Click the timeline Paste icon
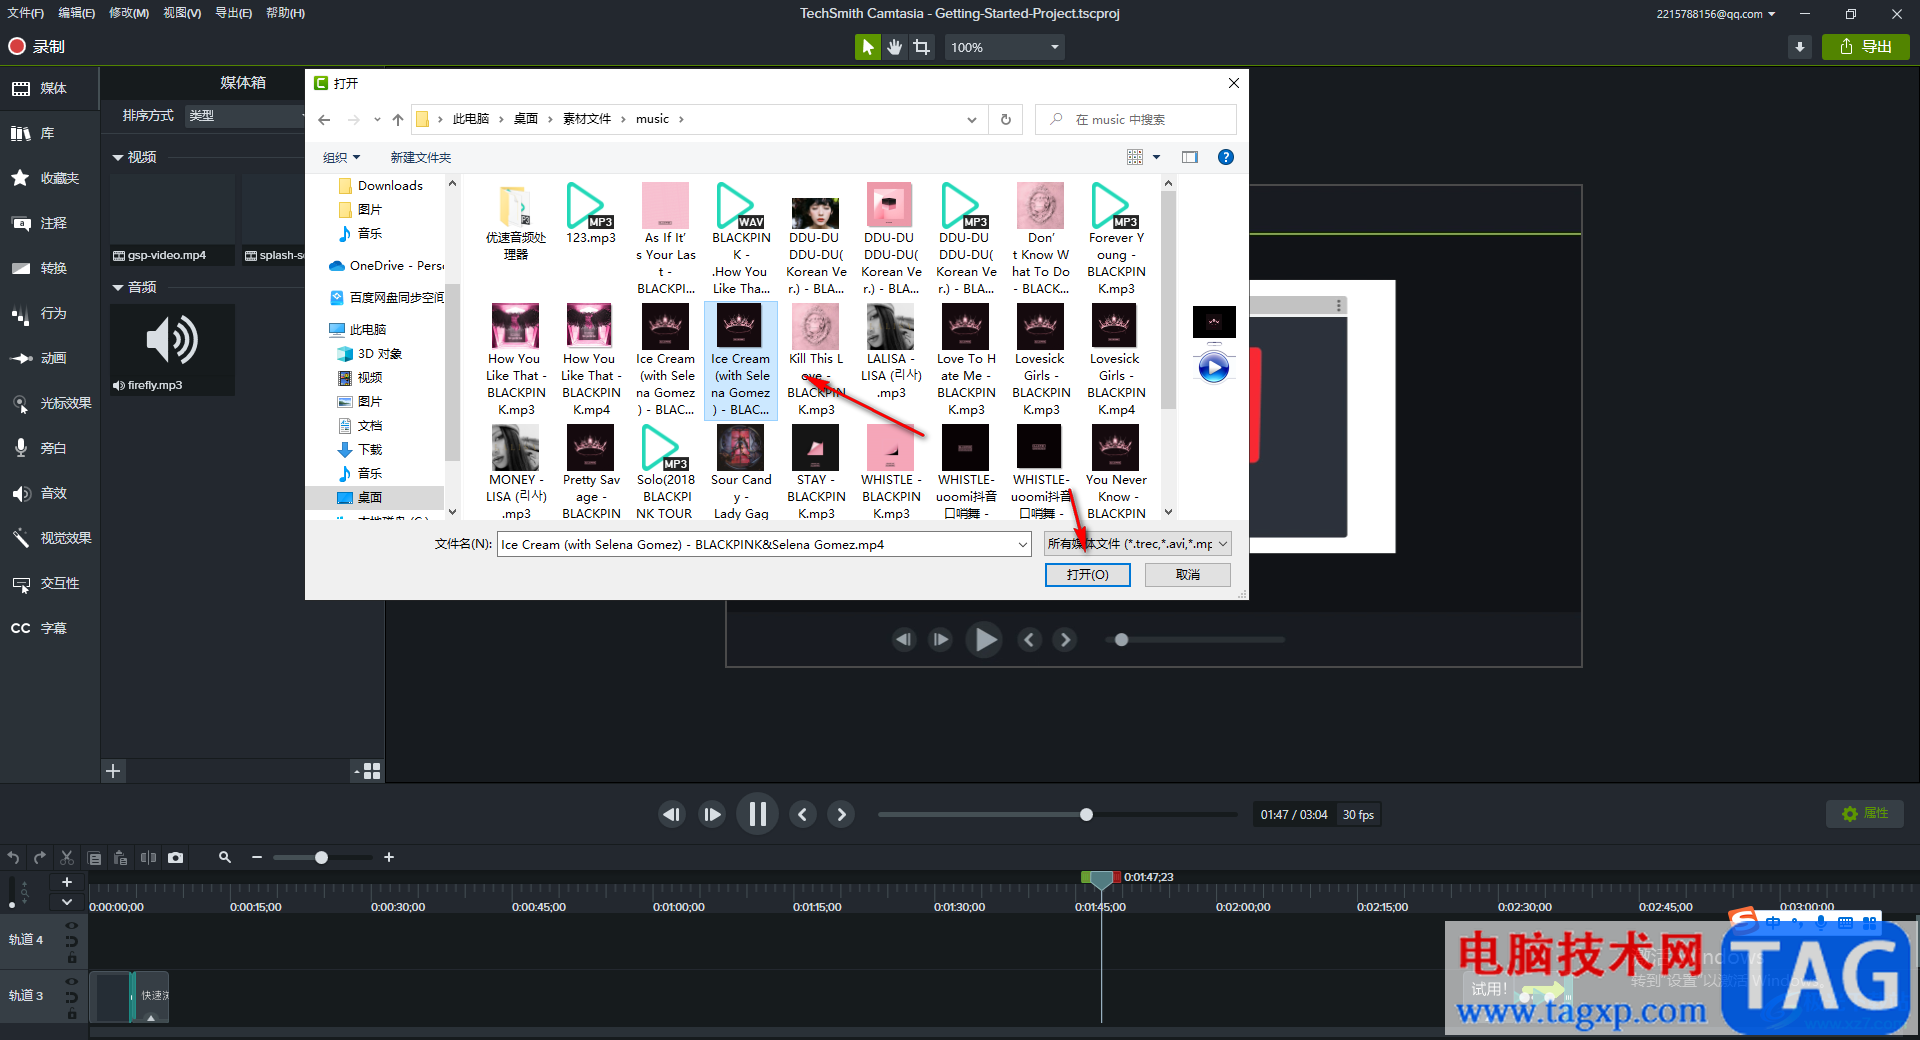The image size is (1920, 1040). coord(121,857)
